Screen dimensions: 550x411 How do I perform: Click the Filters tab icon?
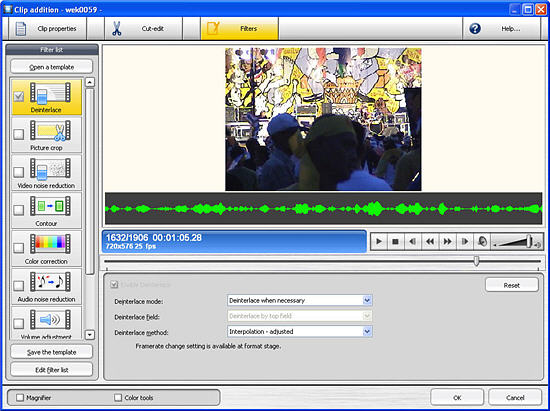coord(213,28)
